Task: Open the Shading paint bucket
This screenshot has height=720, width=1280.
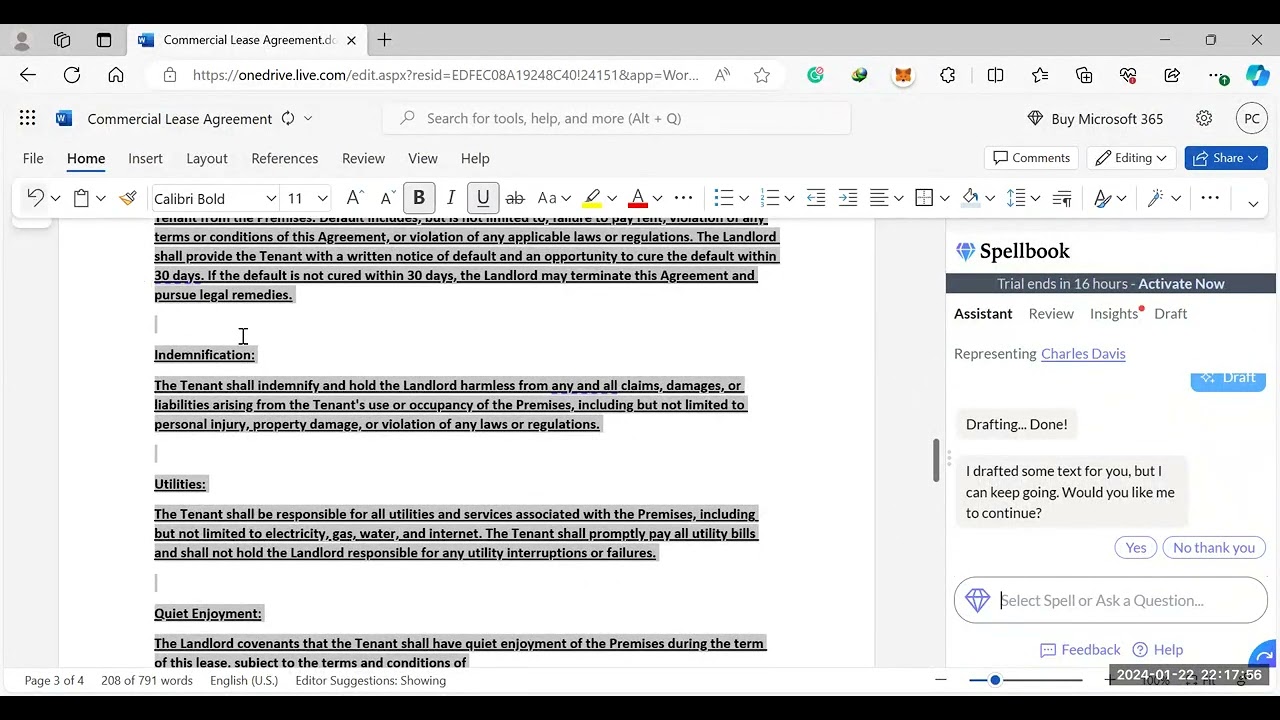Action: coord(970,198)
